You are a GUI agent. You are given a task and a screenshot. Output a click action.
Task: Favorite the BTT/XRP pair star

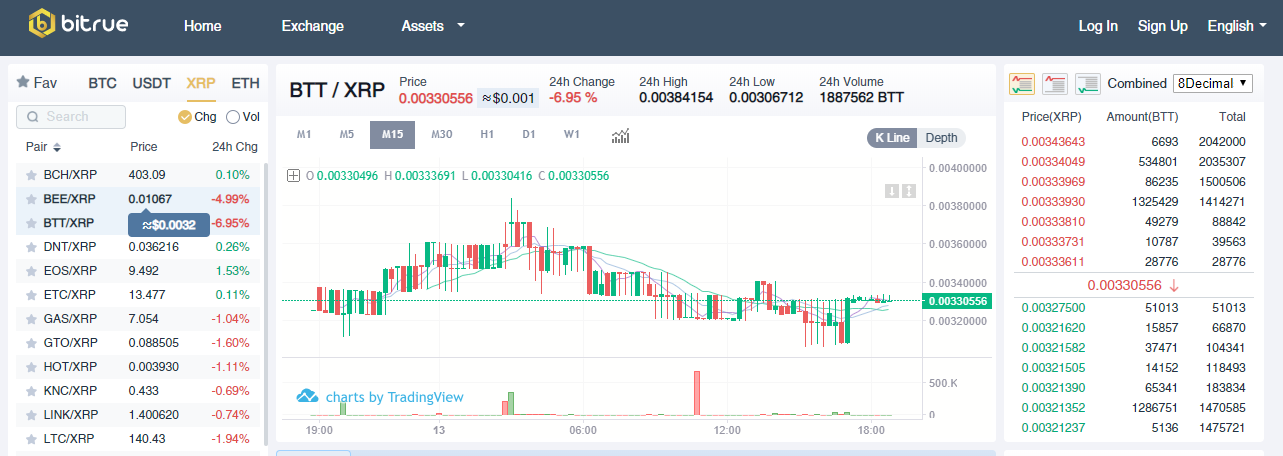[x=32, y=223]
